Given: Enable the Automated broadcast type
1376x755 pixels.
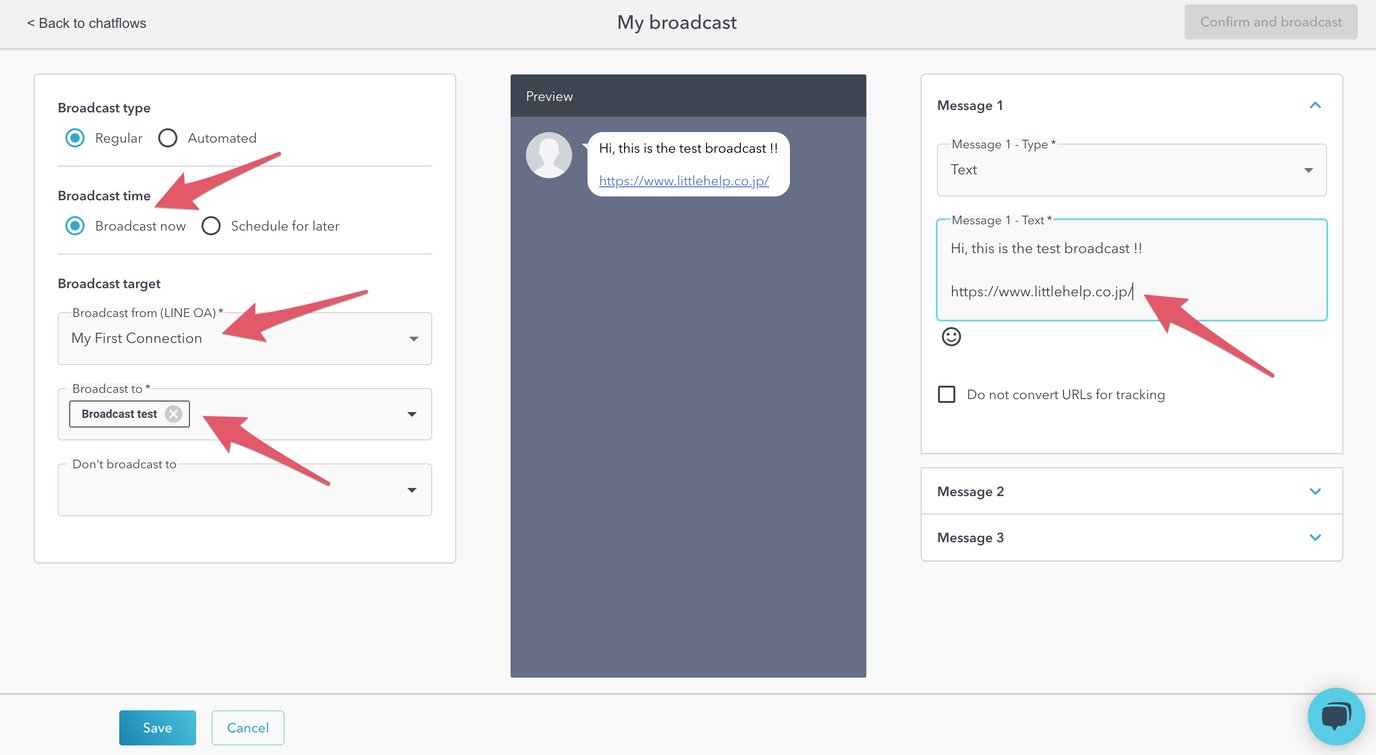Looking at the screenshot, I should [167, 138].
